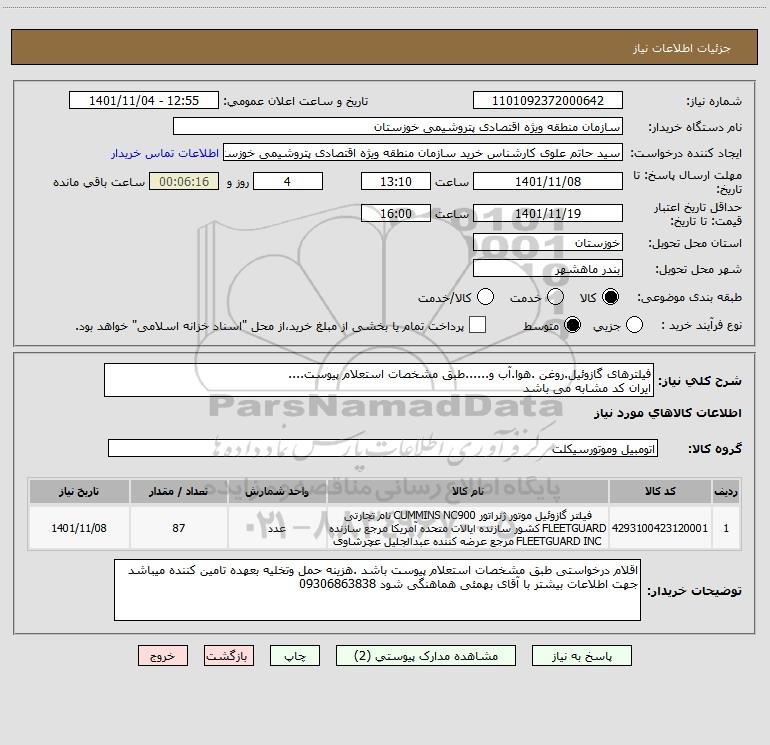Click the remaining days field showing 4

[x=288, y=181]
